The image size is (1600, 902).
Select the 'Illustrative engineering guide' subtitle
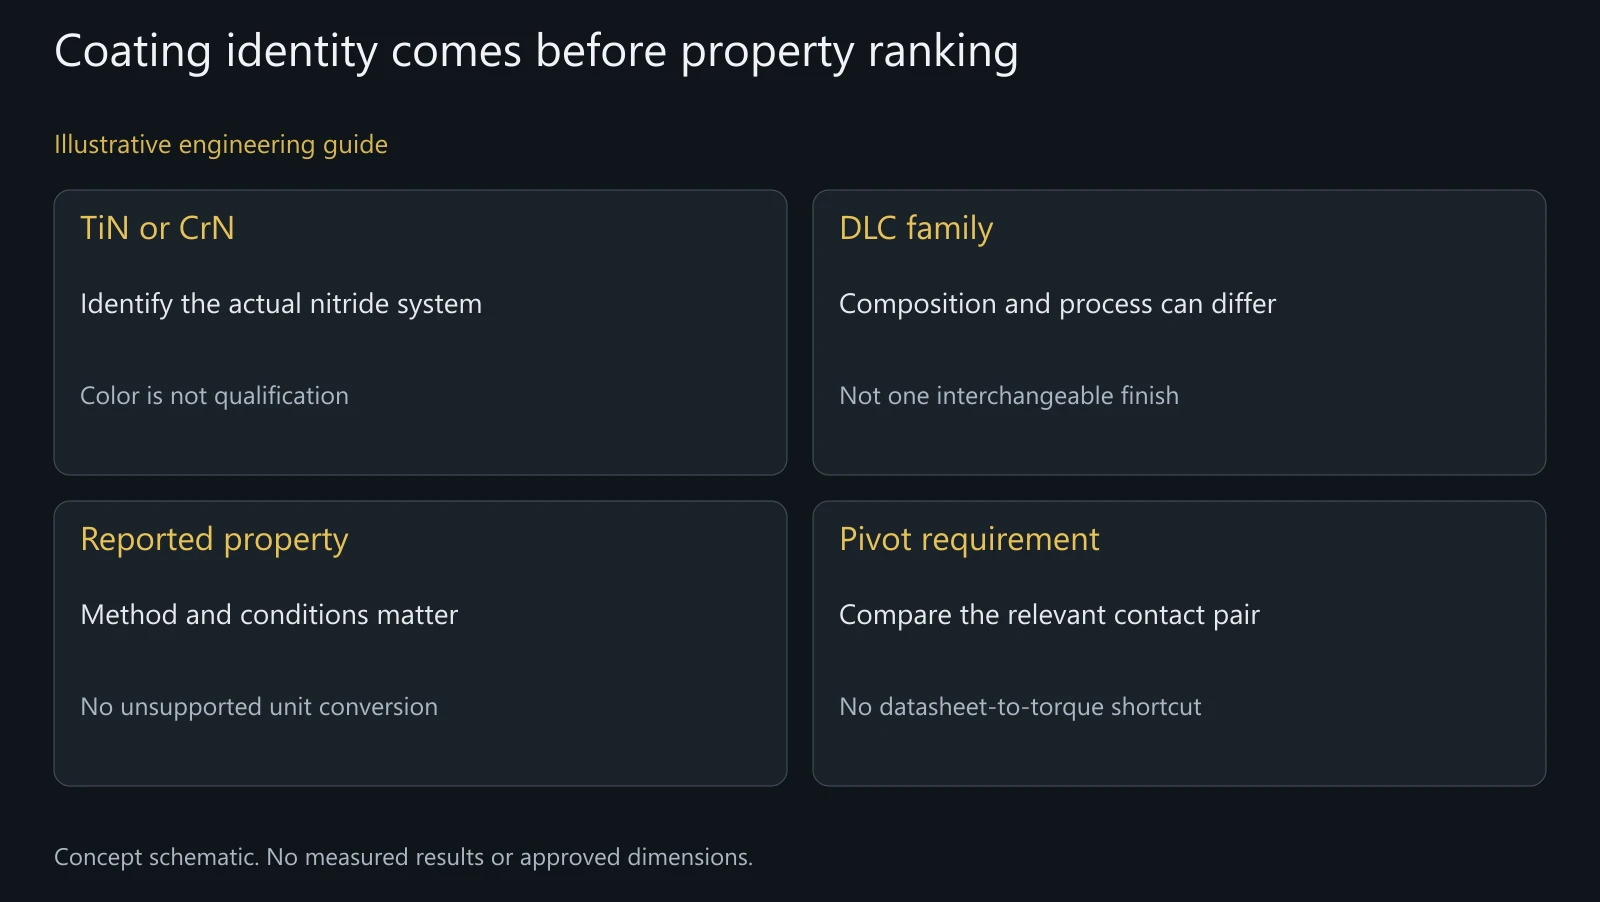[221, 145]
